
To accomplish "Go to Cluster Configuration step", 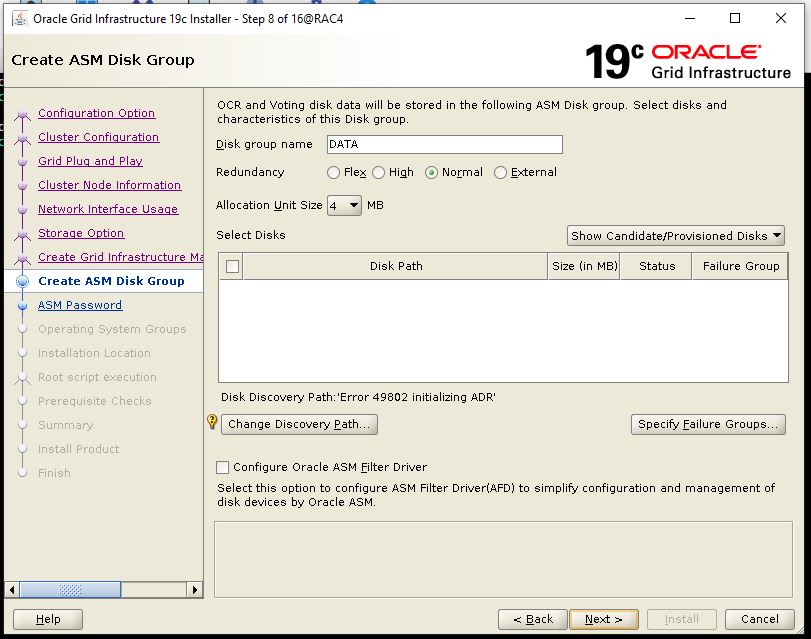I will click(98, 137).
